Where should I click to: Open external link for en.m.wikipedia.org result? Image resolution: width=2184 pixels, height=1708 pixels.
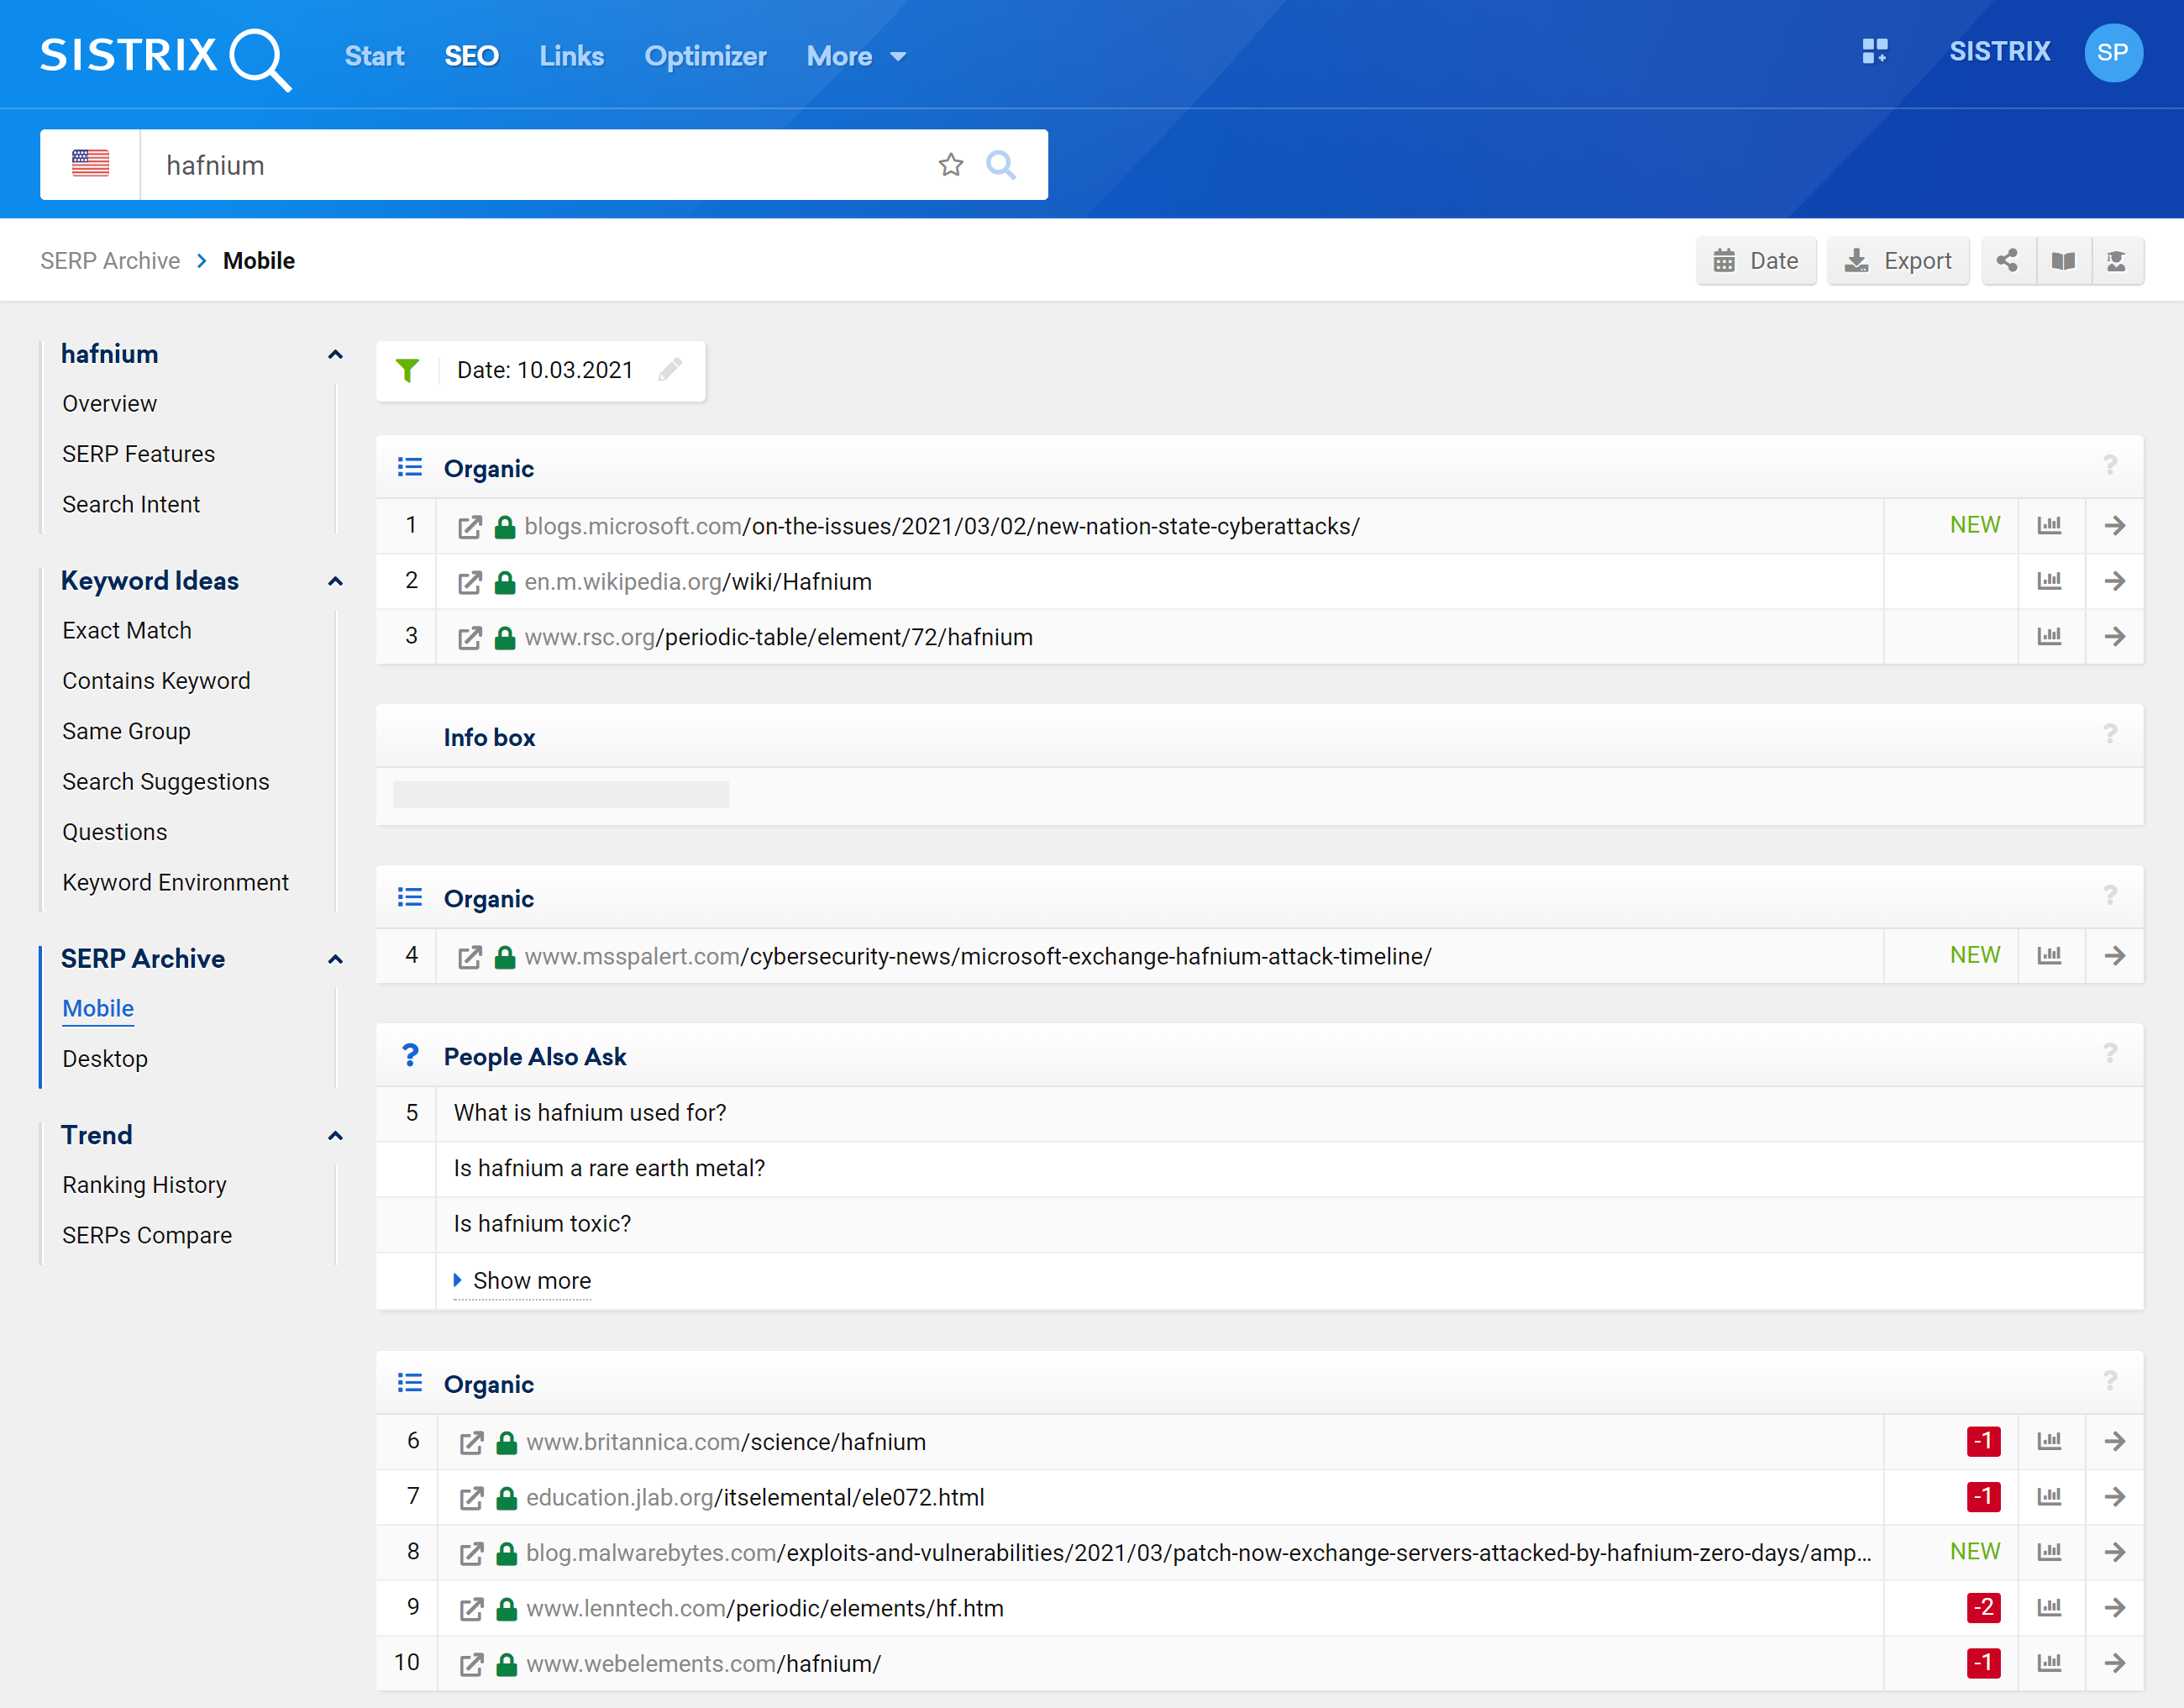click(x=470, y=582)
